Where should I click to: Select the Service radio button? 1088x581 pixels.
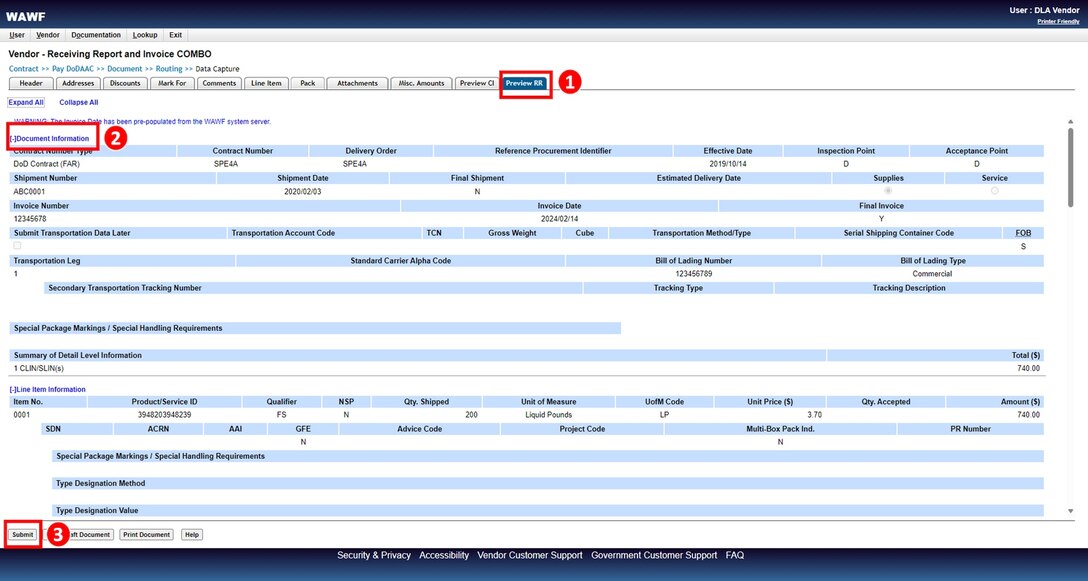point(994,191)
